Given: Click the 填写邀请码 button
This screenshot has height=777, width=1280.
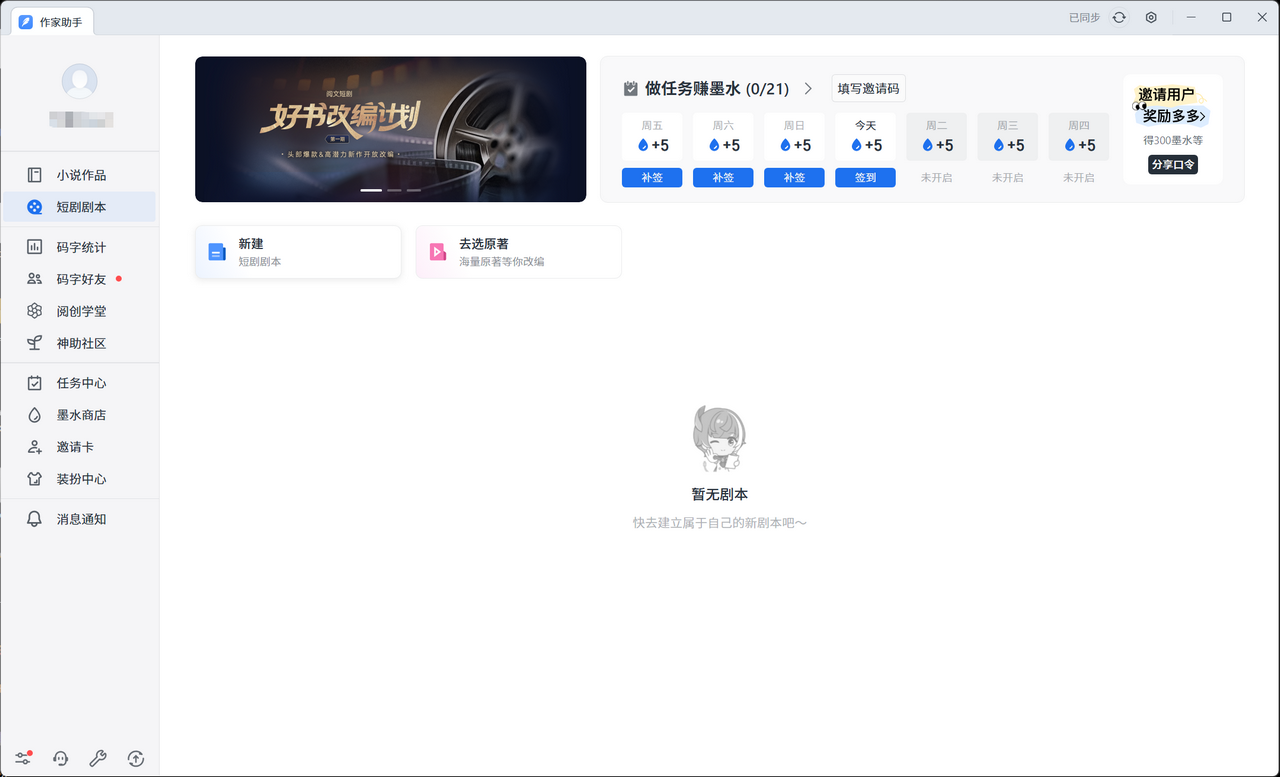Looking at the screenshot, I should [x=868, y=88].
